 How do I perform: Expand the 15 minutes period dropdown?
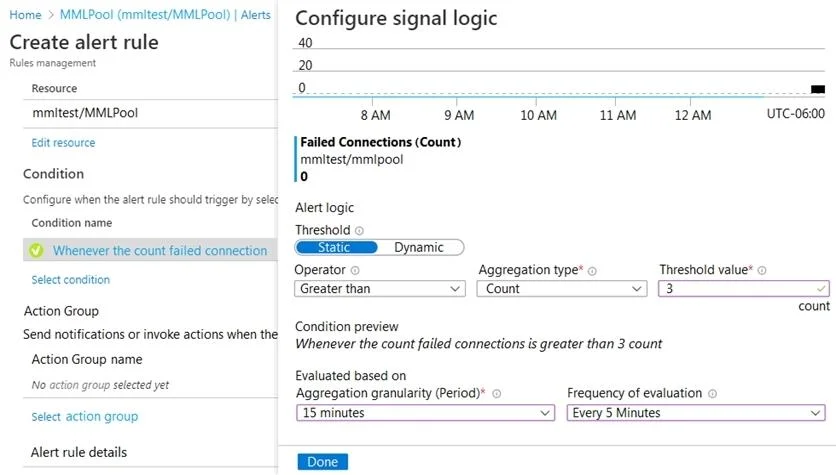[425, 413]
